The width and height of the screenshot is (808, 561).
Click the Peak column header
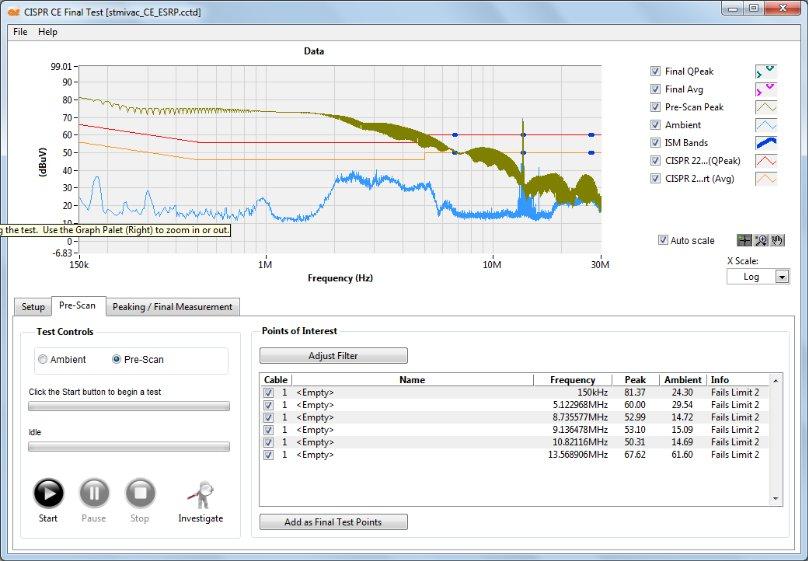[x=635, y=380]
